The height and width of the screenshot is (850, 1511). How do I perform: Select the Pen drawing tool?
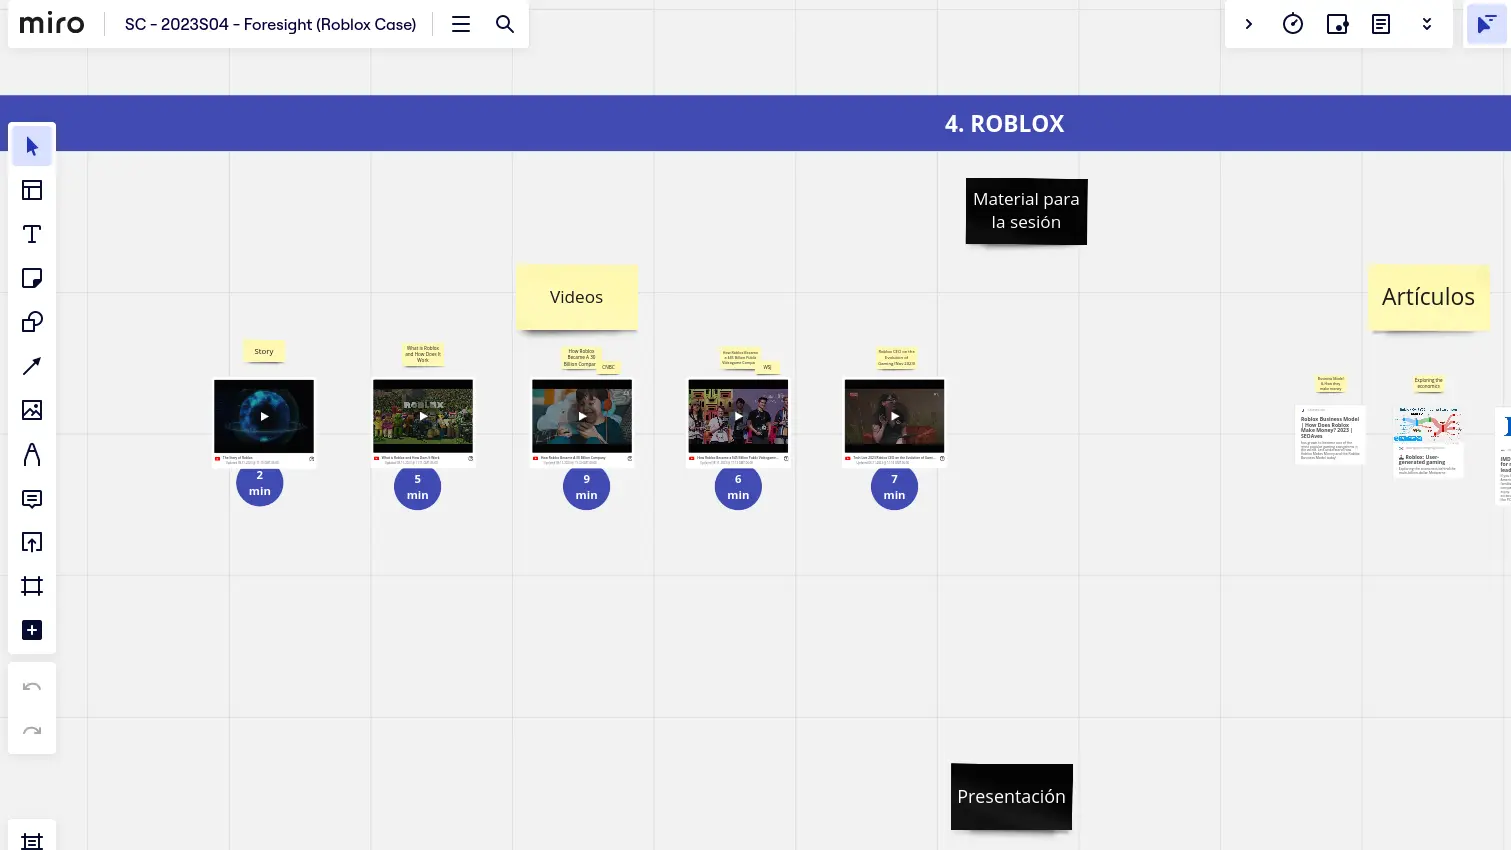point(32,454)
